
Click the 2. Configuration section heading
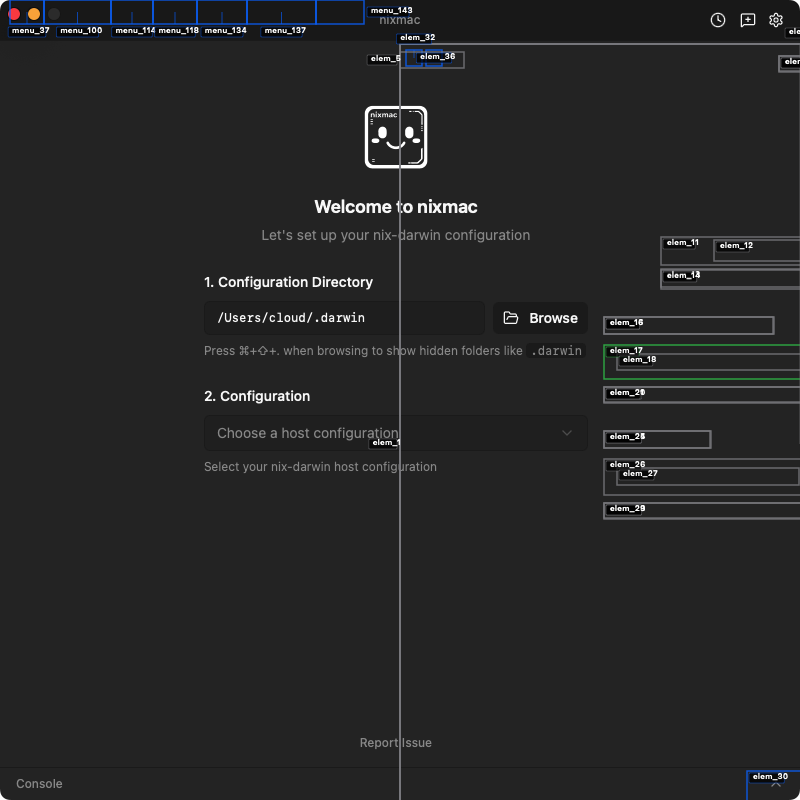coord(257,396)
